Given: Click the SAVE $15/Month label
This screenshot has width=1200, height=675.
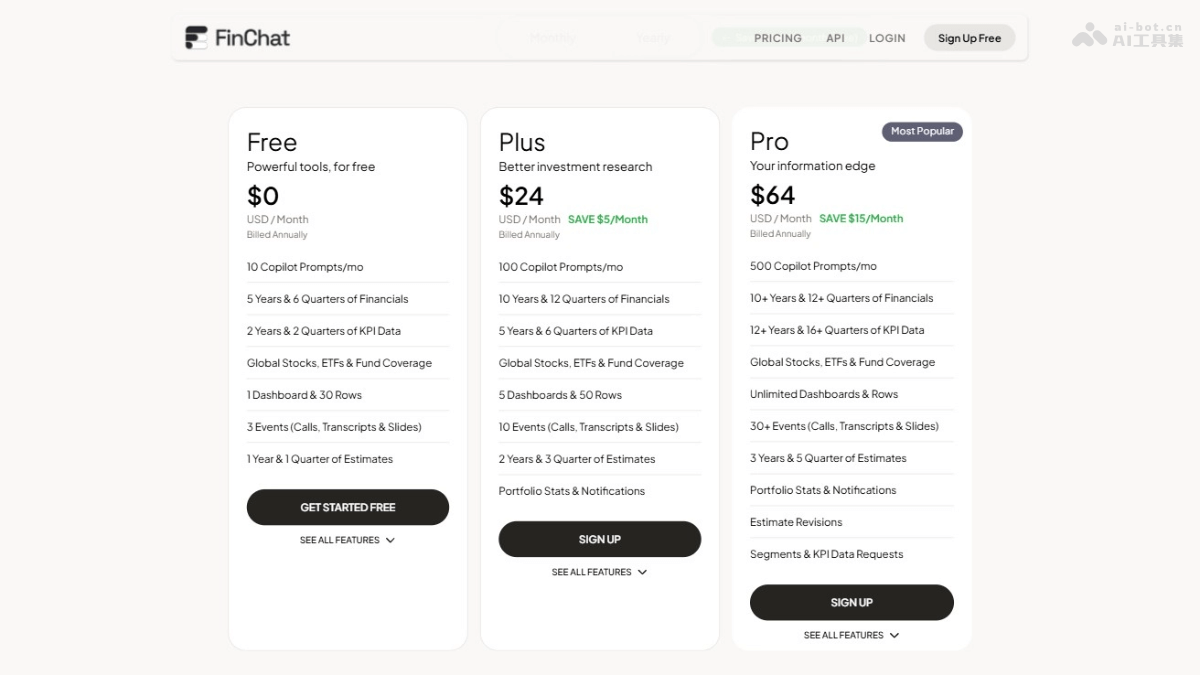Looking at the screenshot, I should coord(861,218).
